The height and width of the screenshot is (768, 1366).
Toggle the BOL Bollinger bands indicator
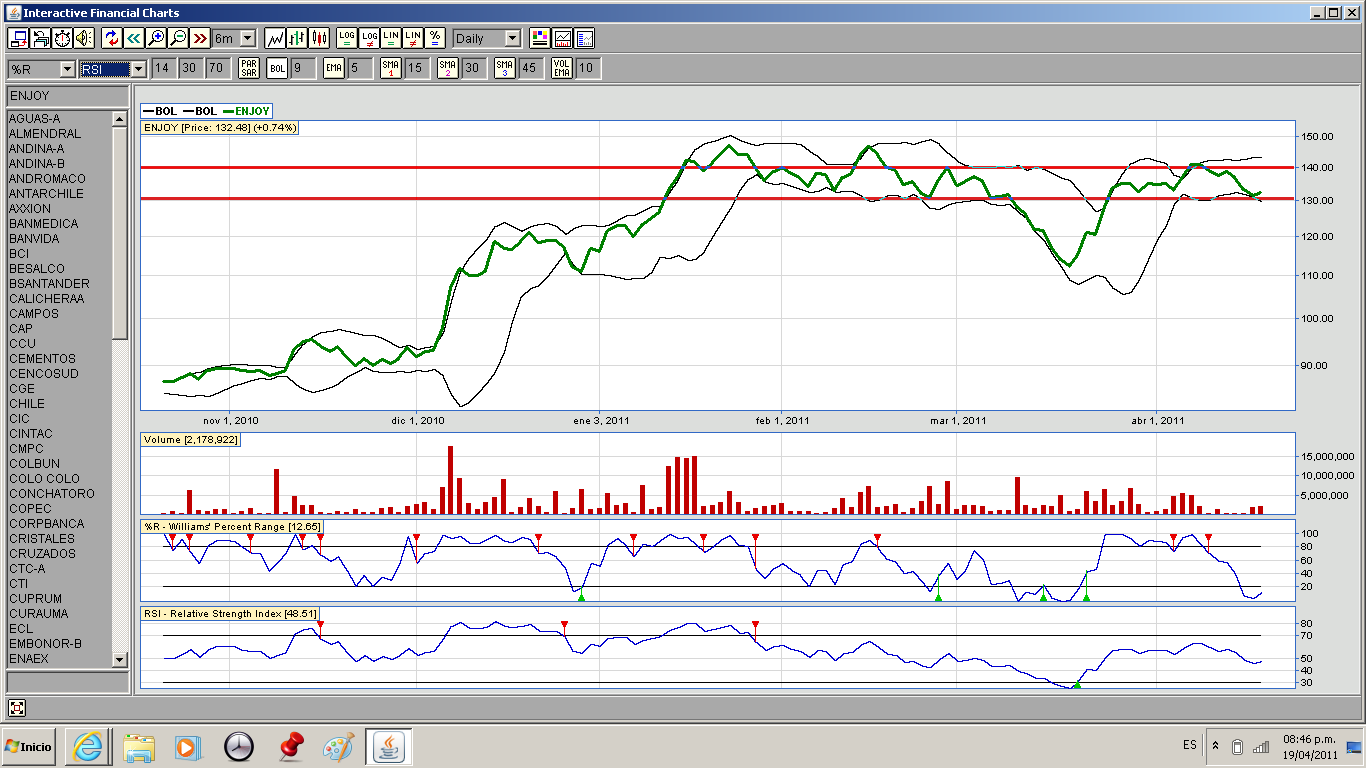(x=277, y=68)
